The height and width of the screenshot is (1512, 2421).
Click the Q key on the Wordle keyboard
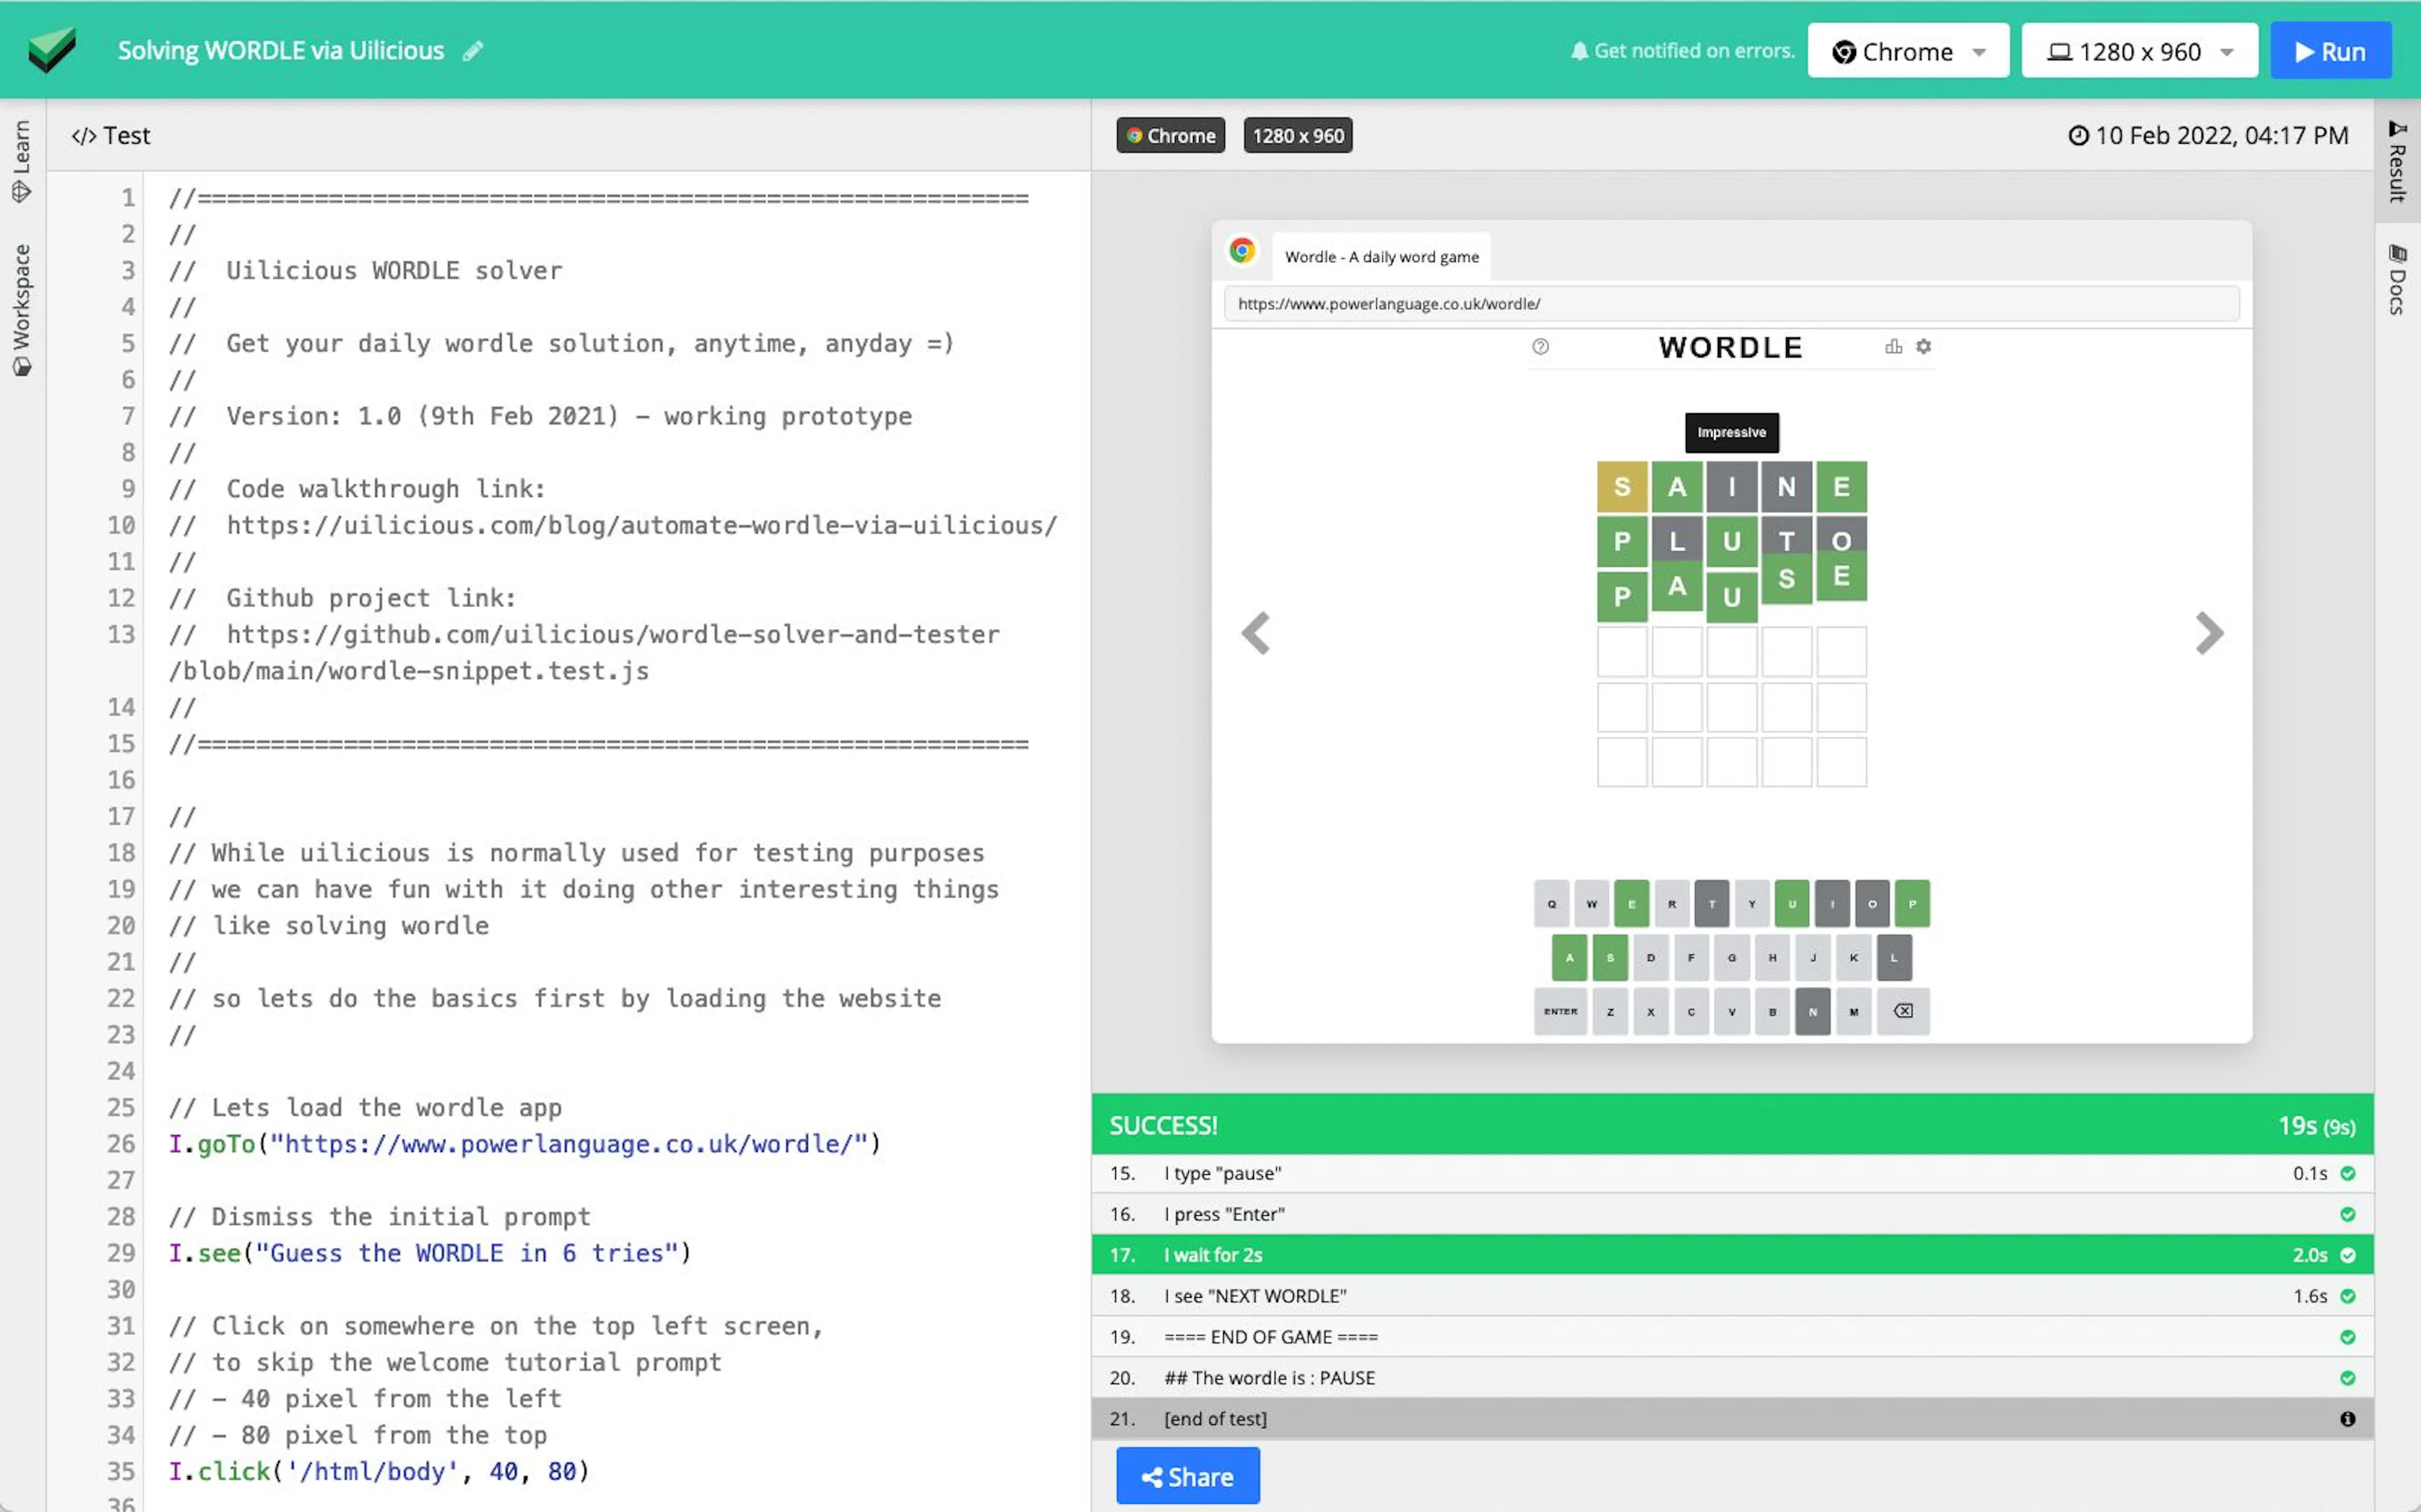[x=1551, y=904]
